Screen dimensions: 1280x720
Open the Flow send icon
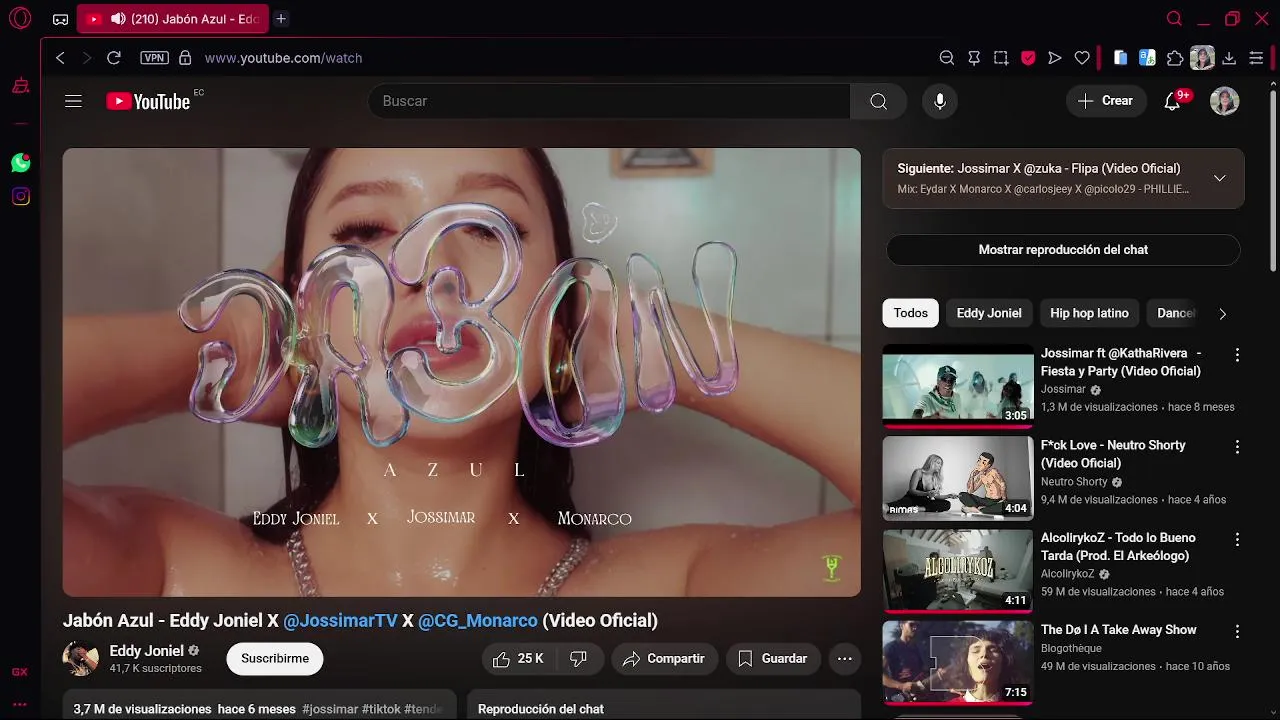click(x=1054, y=58)
